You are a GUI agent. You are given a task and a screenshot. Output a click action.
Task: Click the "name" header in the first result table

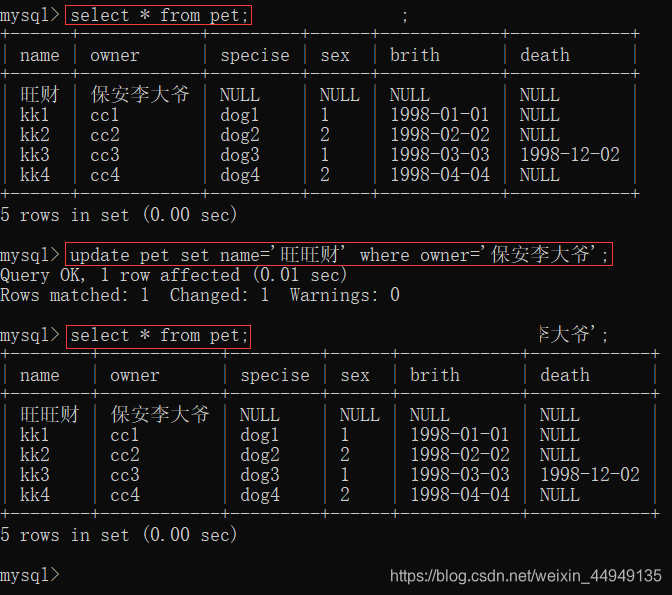point(39,55)
